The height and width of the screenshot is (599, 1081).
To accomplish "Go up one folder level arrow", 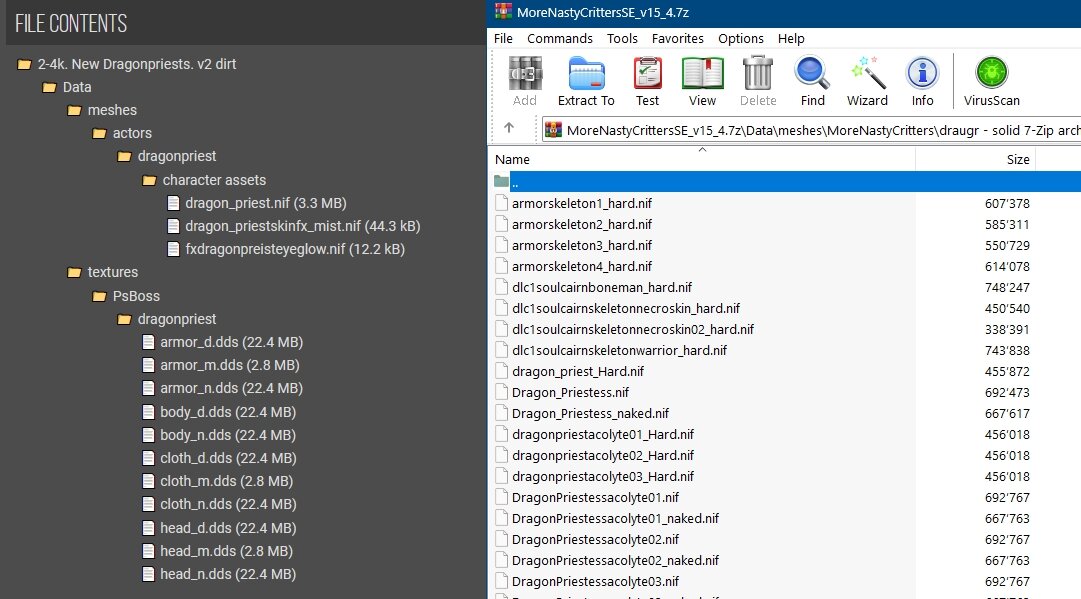I will pyautogui.click(x=509, y=128).
